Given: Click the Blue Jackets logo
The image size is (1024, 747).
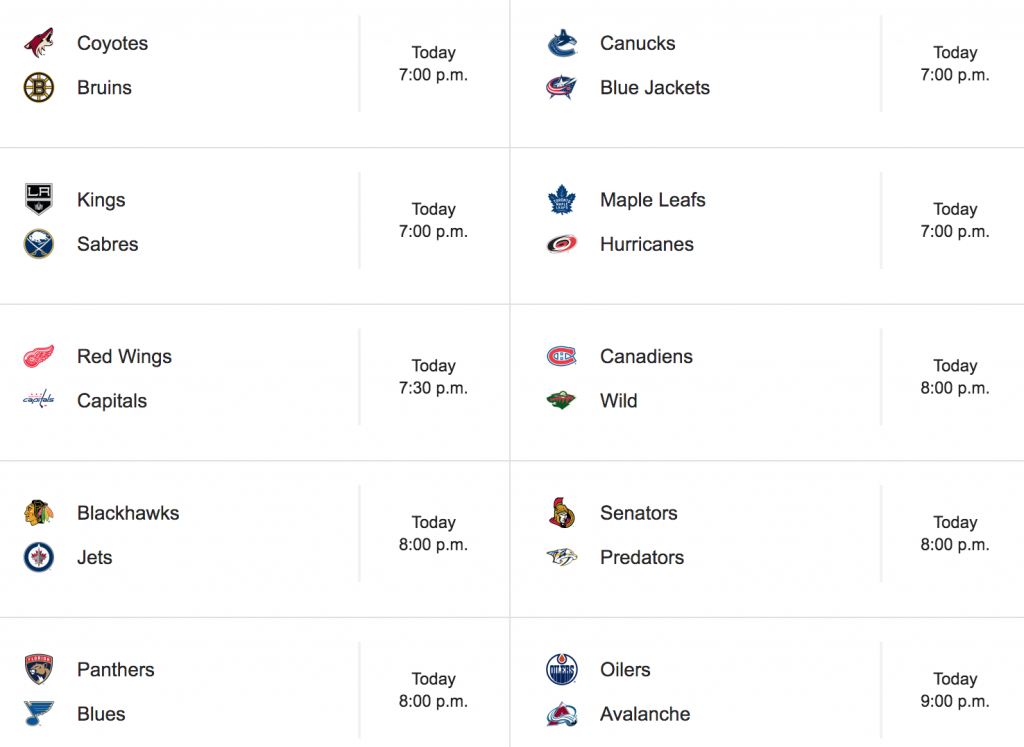Looking at the screenshot, I should 562,87.
